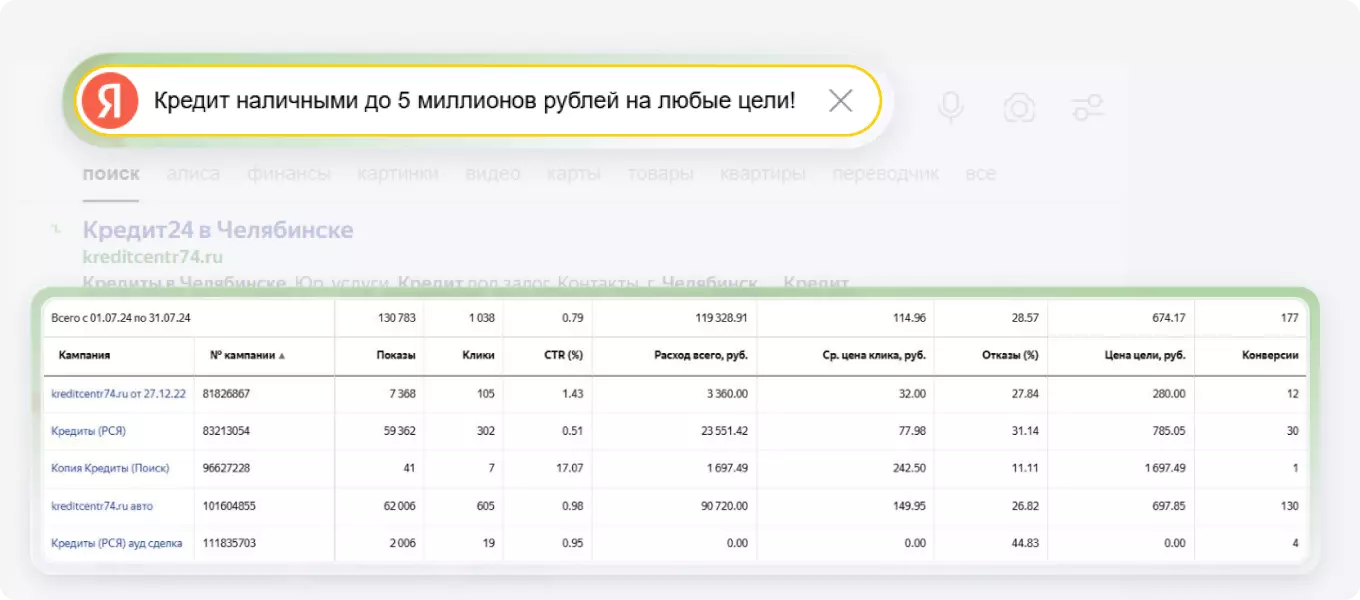Open the товары tab
Screen dimensions: 1360x600
(x=660, y=174)
